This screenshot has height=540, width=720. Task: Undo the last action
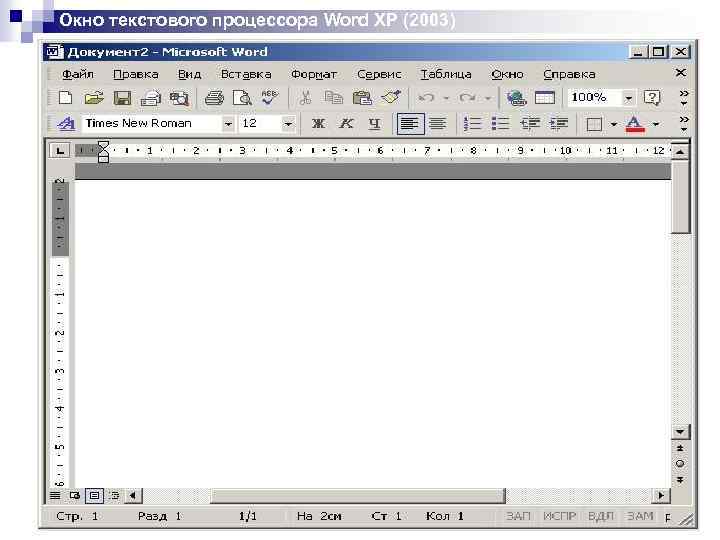coord(427,98)
